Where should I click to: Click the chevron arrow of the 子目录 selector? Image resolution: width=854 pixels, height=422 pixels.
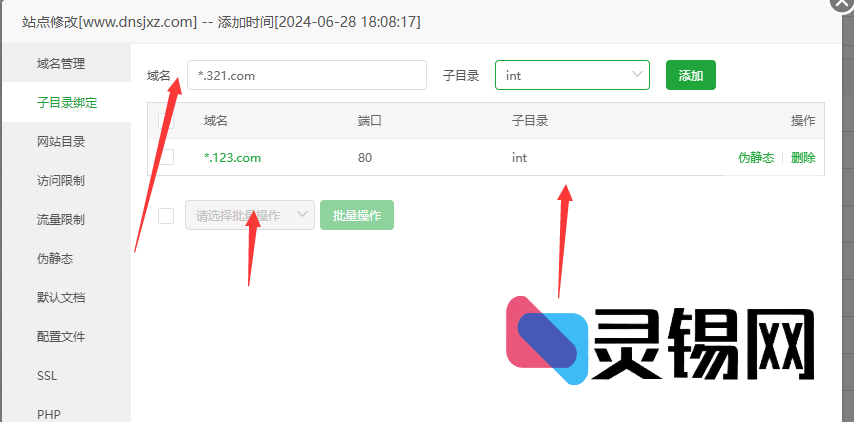(x=636, y=74)
